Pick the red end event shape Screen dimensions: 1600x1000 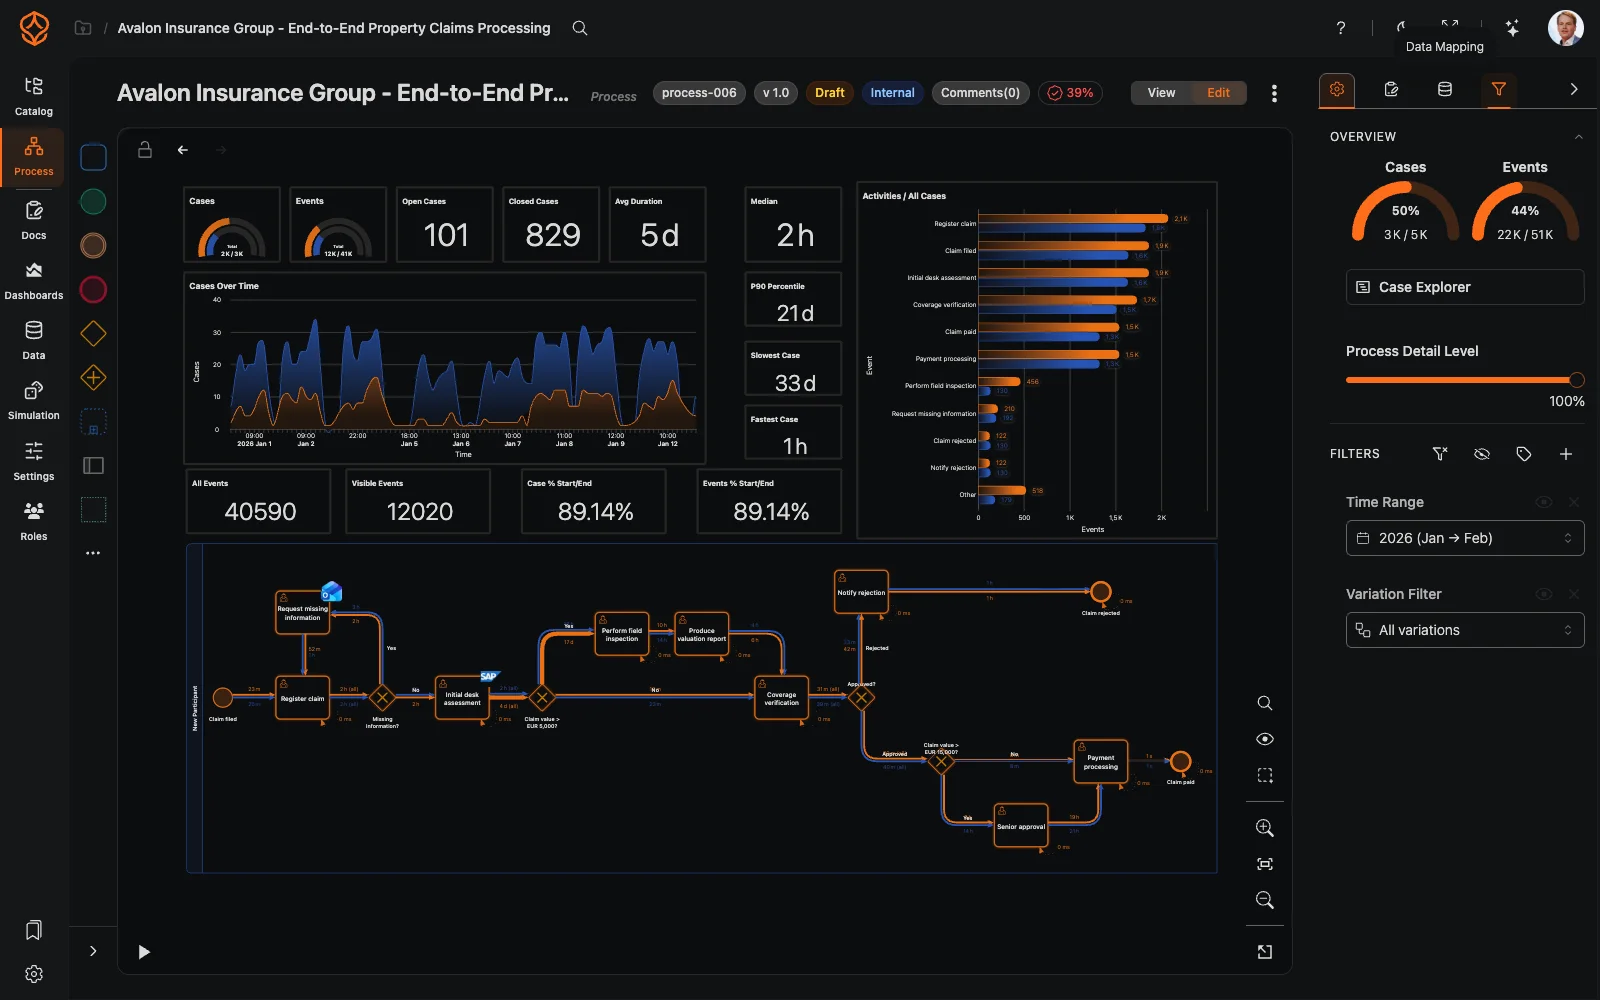pos(93,290)
